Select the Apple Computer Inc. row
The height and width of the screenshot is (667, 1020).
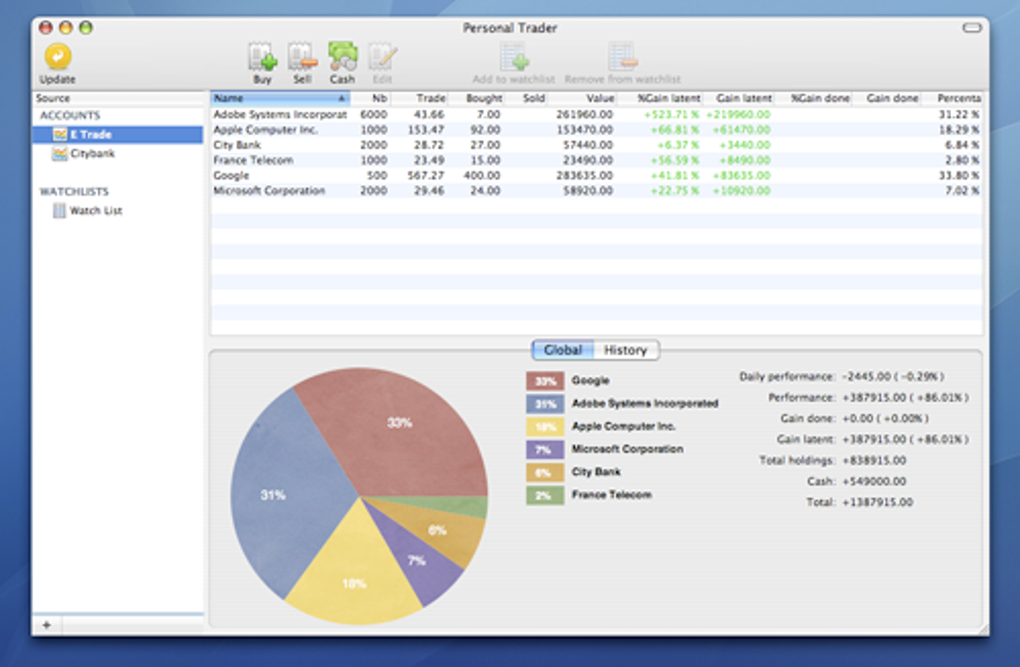596,130
